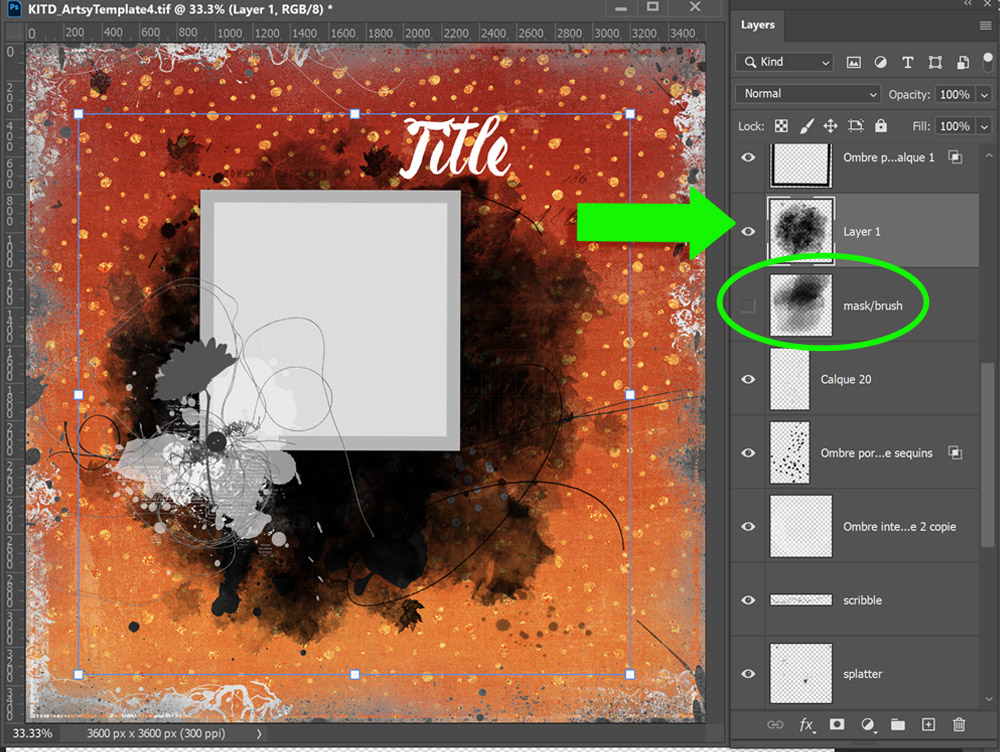
Task: Click smart object badge on Ombre p...alque 1
Action: tap(955, 157)
